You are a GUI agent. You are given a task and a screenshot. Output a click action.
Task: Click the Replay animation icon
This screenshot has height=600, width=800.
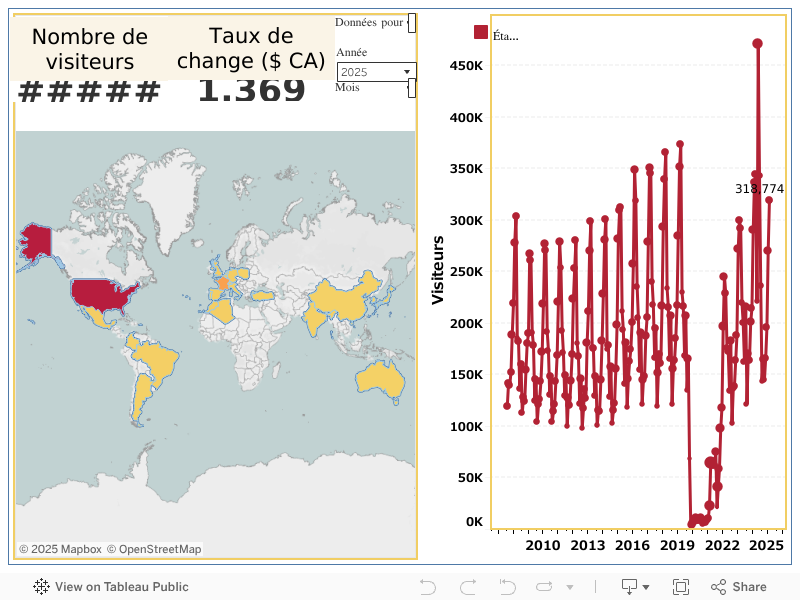point(544,587)
